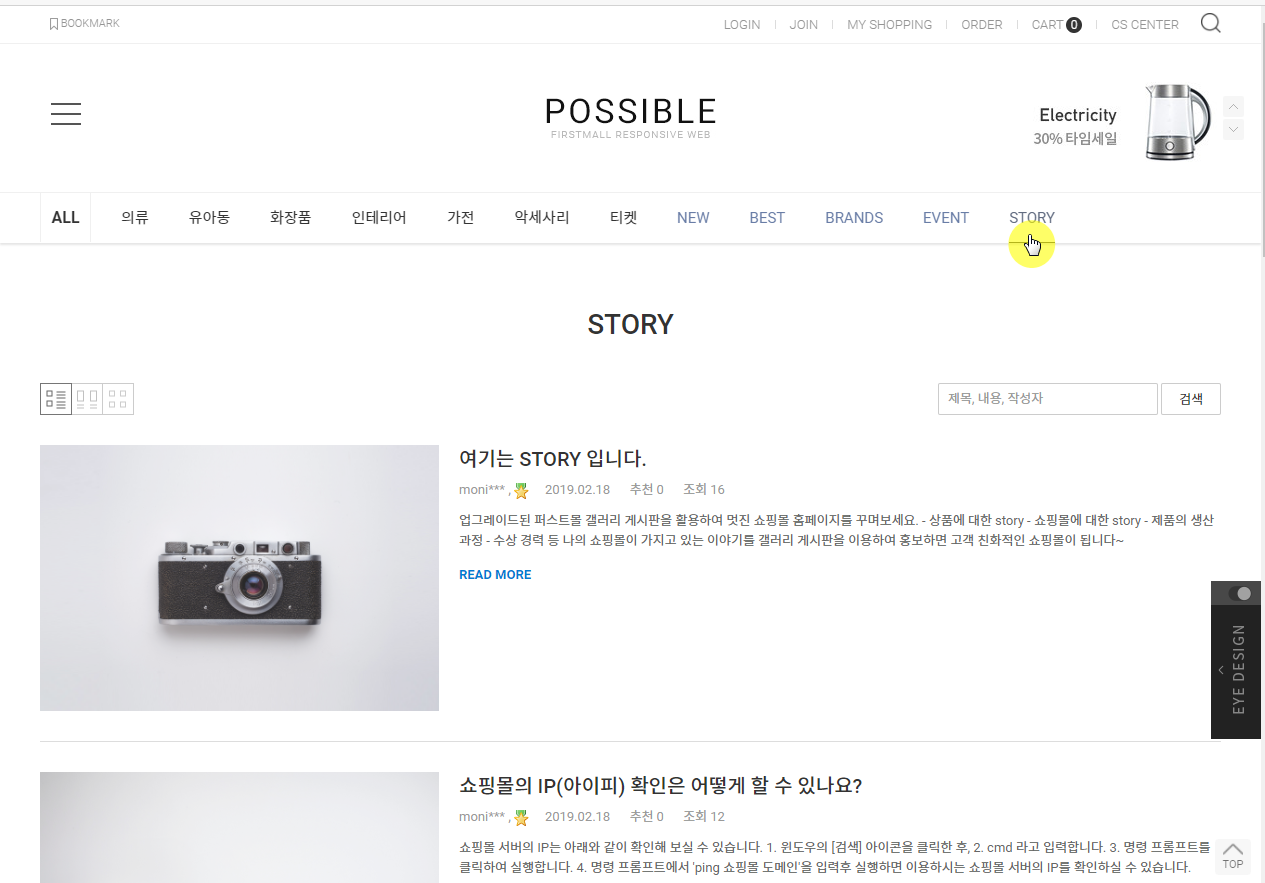Expand the EYE DESIGN side panel
Image resolution: width=1265 pixels, height=883 pixels.
coord(1221,670)
